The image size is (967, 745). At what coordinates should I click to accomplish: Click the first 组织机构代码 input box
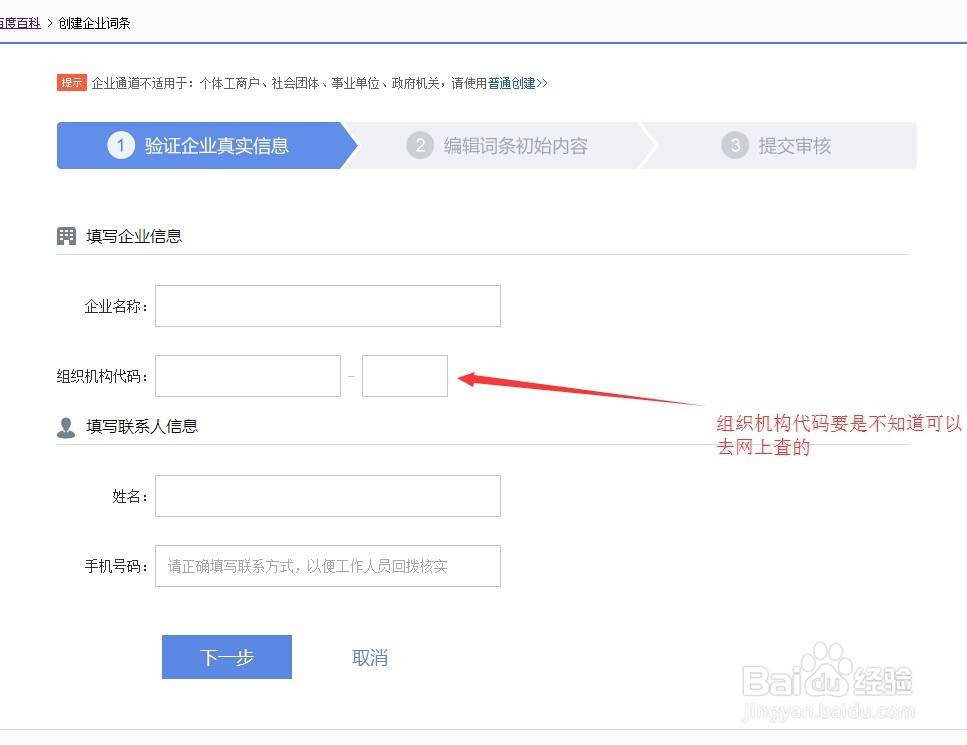click(247, 375)
